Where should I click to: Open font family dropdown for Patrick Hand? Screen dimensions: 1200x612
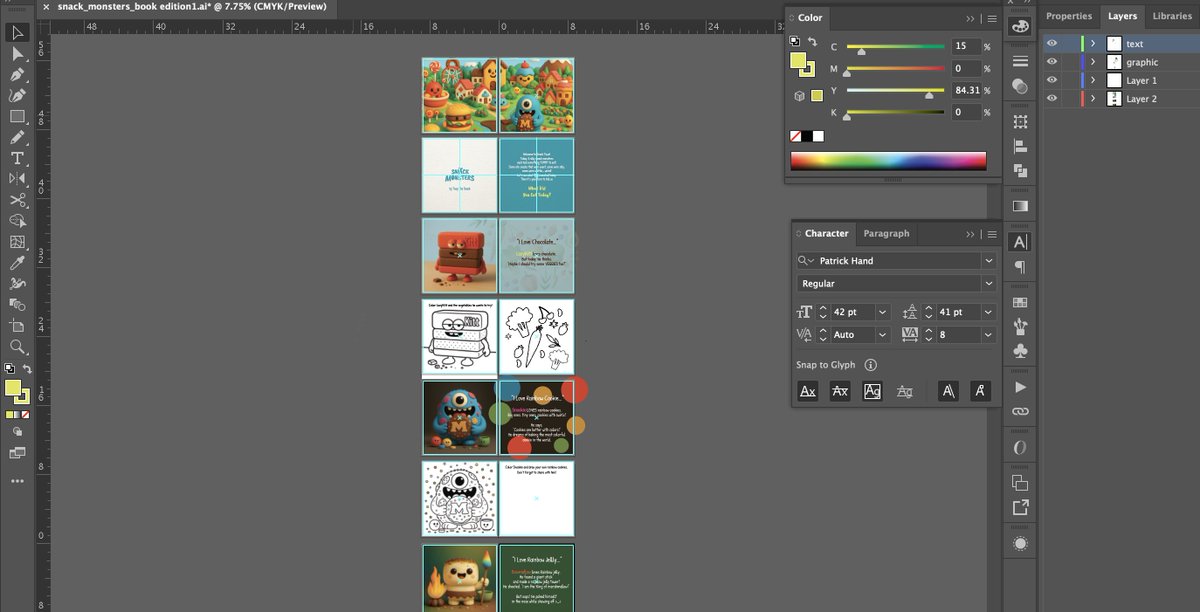[x=989, y=260]
